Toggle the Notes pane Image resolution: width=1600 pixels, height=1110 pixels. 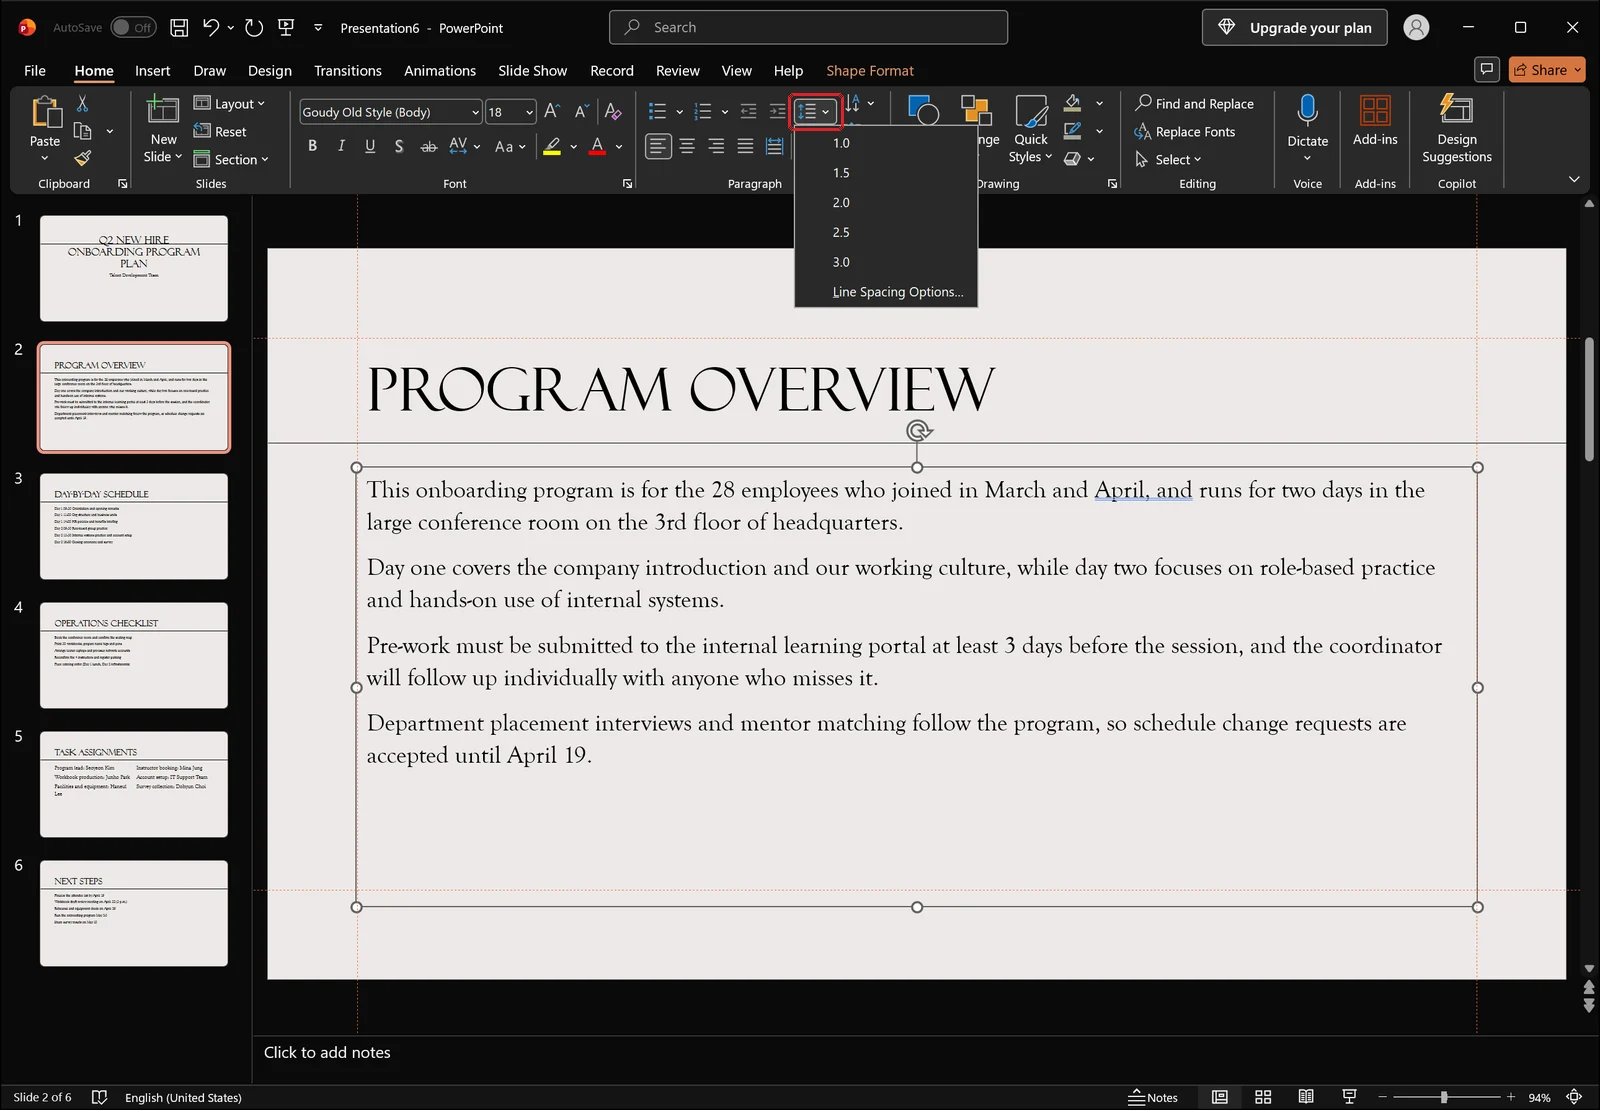click(1153, 1097)
